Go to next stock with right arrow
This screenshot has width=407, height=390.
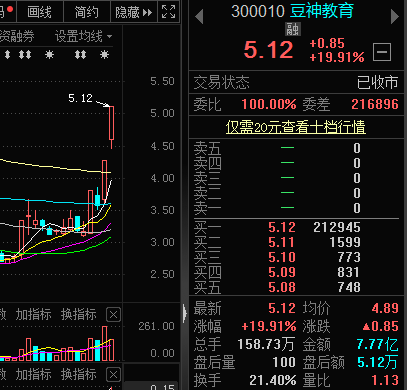pos(395,16)
